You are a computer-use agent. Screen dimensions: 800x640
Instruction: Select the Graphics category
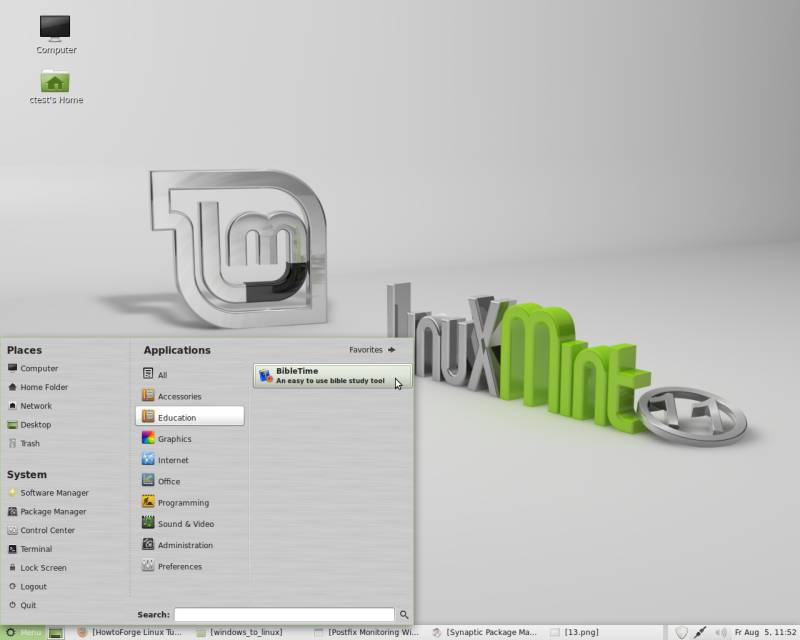coord(190,438)
